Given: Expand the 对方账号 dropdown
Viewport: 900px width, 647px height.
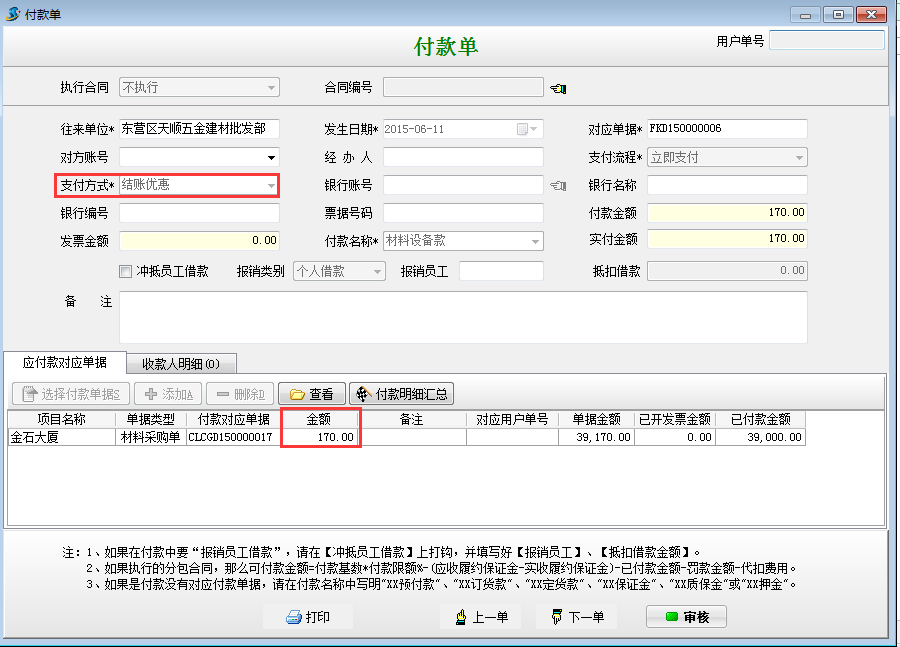Looking at the screenshot, I should [271, 158].
